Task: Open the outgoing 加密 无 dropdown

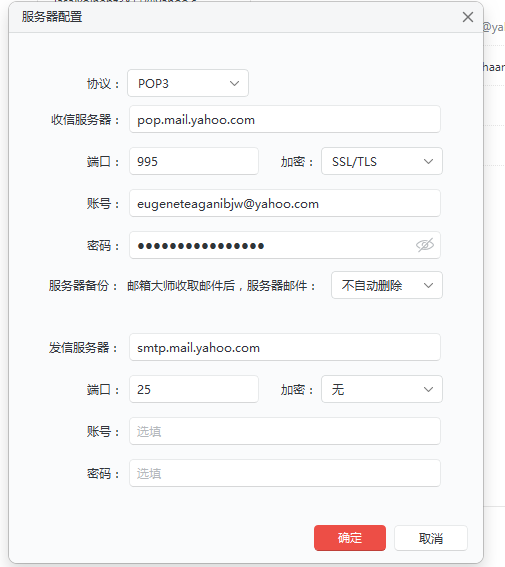Action: [382, 389]
